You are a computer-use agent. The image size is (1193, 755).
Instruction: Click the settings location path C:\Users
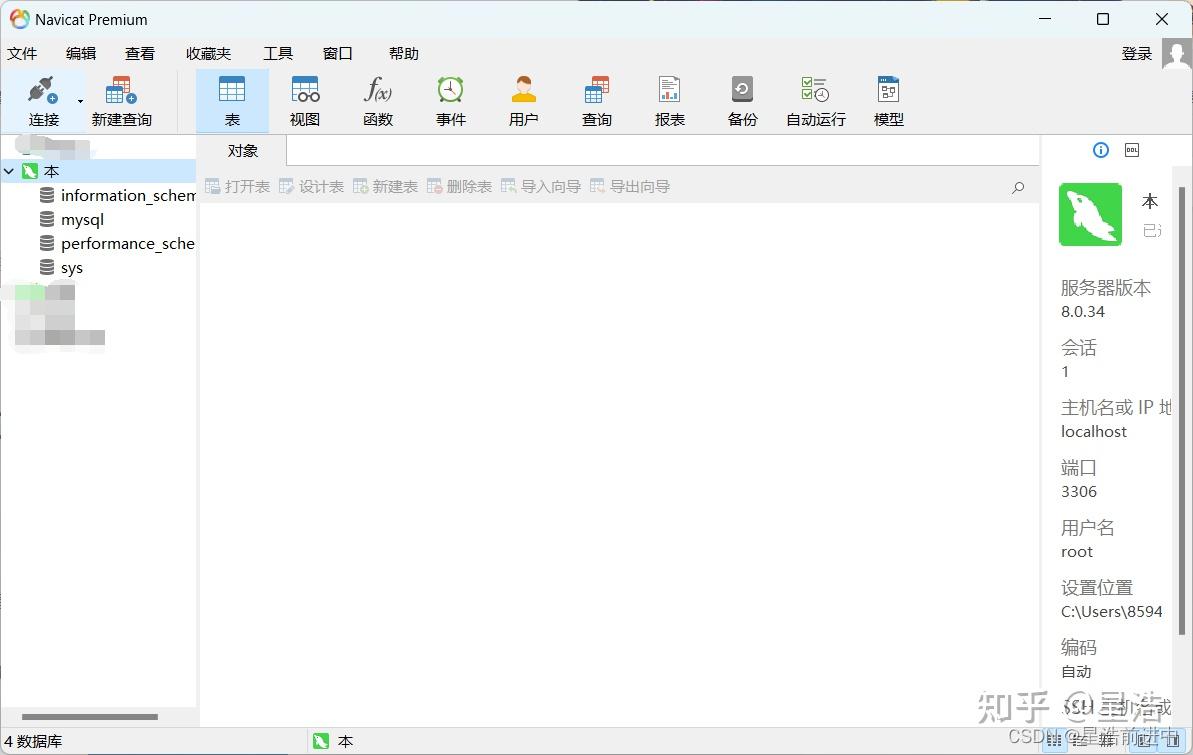pyautogui.click(x=1112, y=611)
